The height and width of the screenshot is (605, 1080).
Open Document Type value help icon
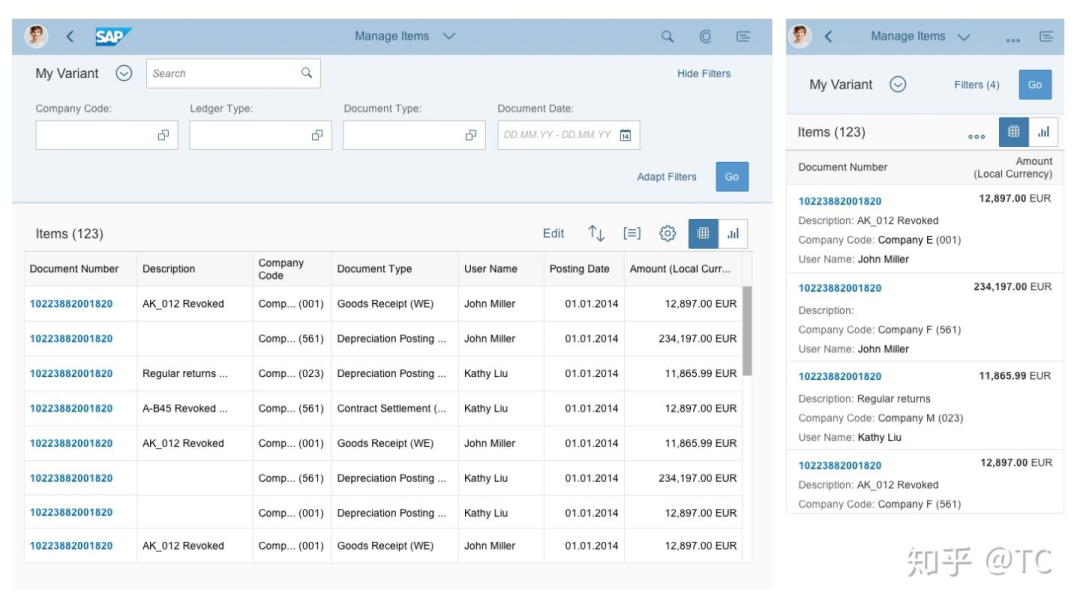[x=470, y=135]
